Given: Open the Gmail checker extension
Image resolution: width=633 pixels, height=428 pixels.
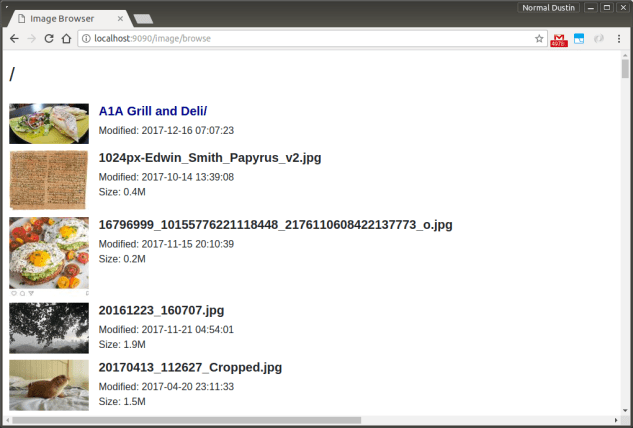Looking at the screenshot, I should [559, 39].
